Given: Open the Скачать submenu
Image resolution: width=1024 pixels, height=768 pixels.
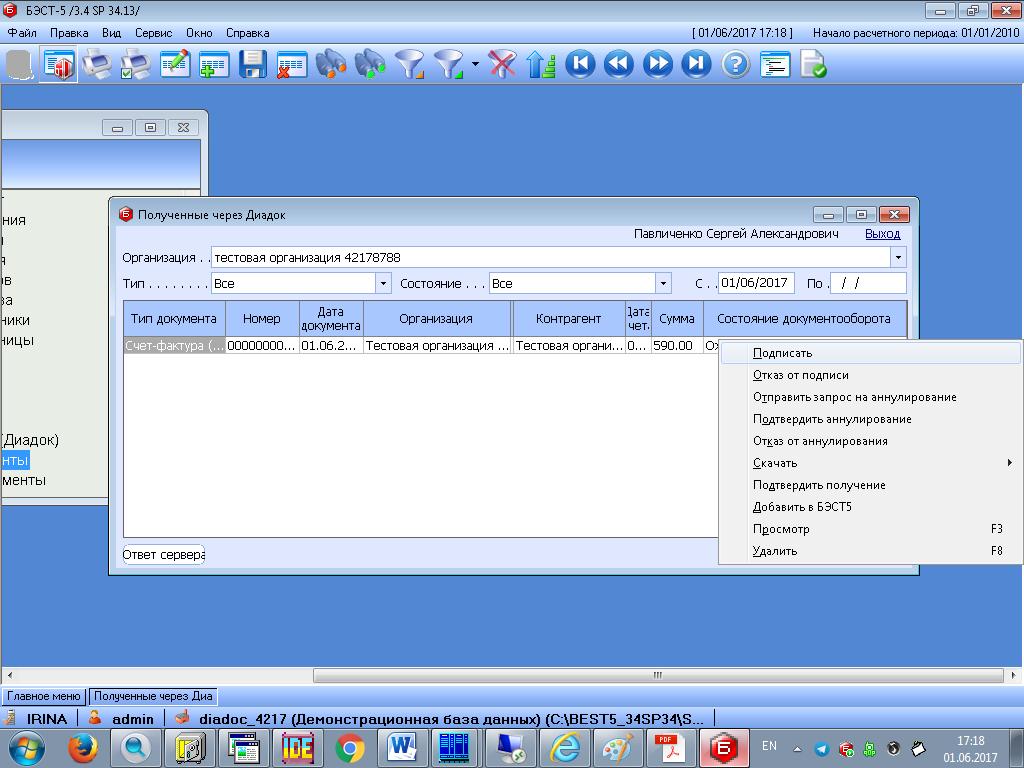Looking at the screenshot, I should [x=870, y=463].
